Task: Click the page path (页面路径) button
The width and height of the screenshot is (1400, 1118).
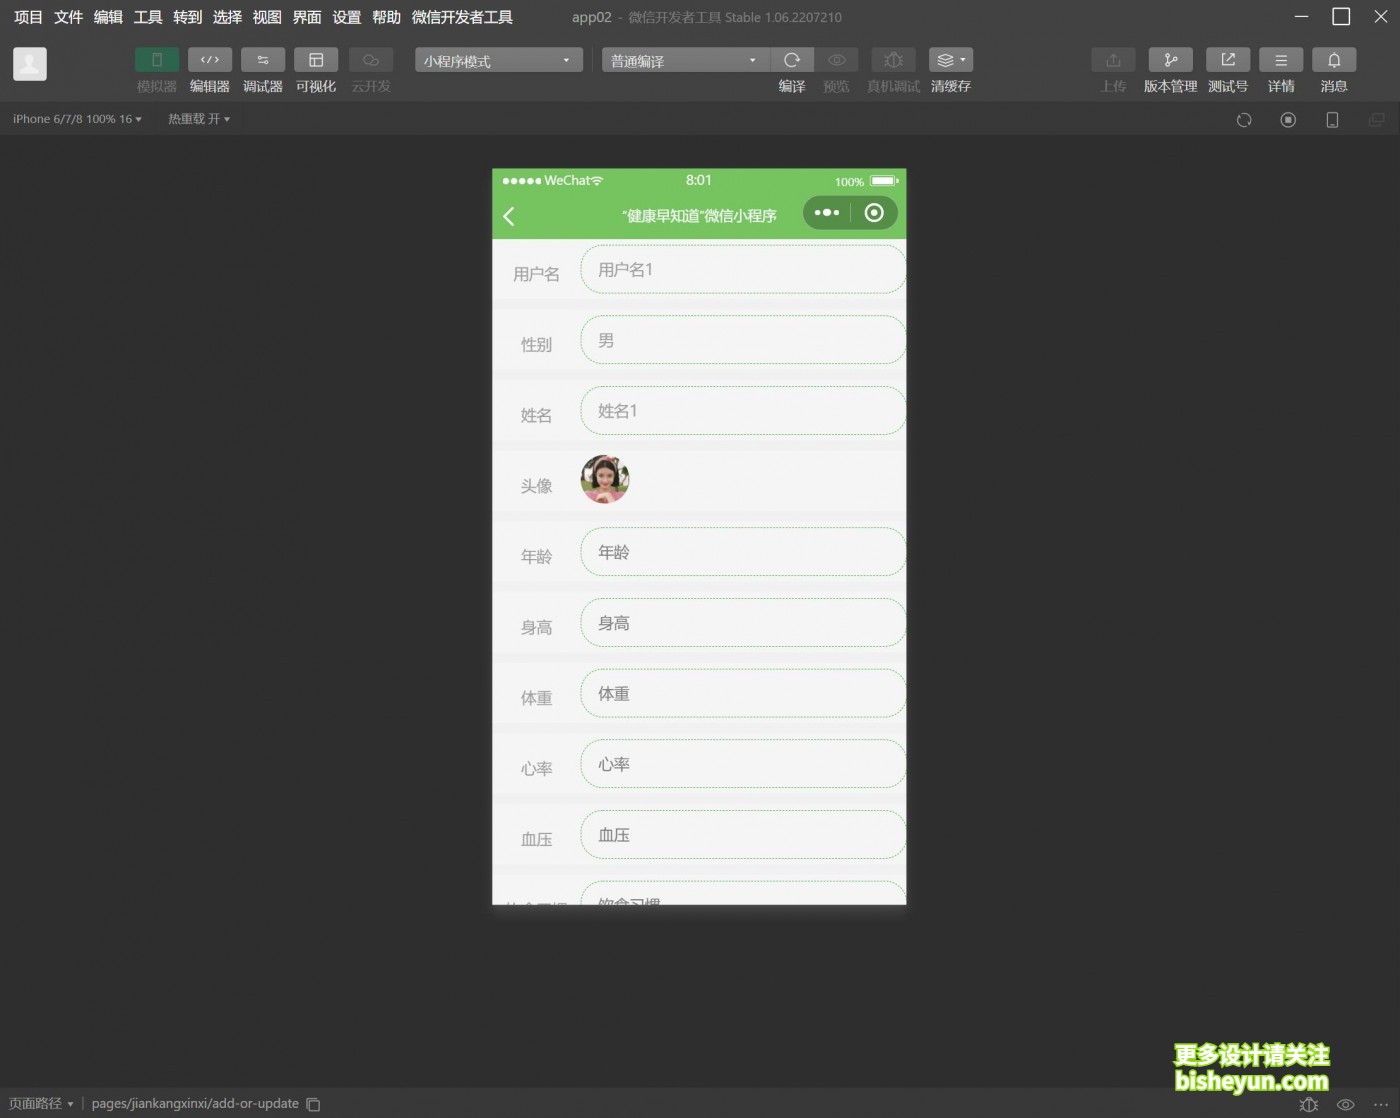Action: [x=41, y=1104]
